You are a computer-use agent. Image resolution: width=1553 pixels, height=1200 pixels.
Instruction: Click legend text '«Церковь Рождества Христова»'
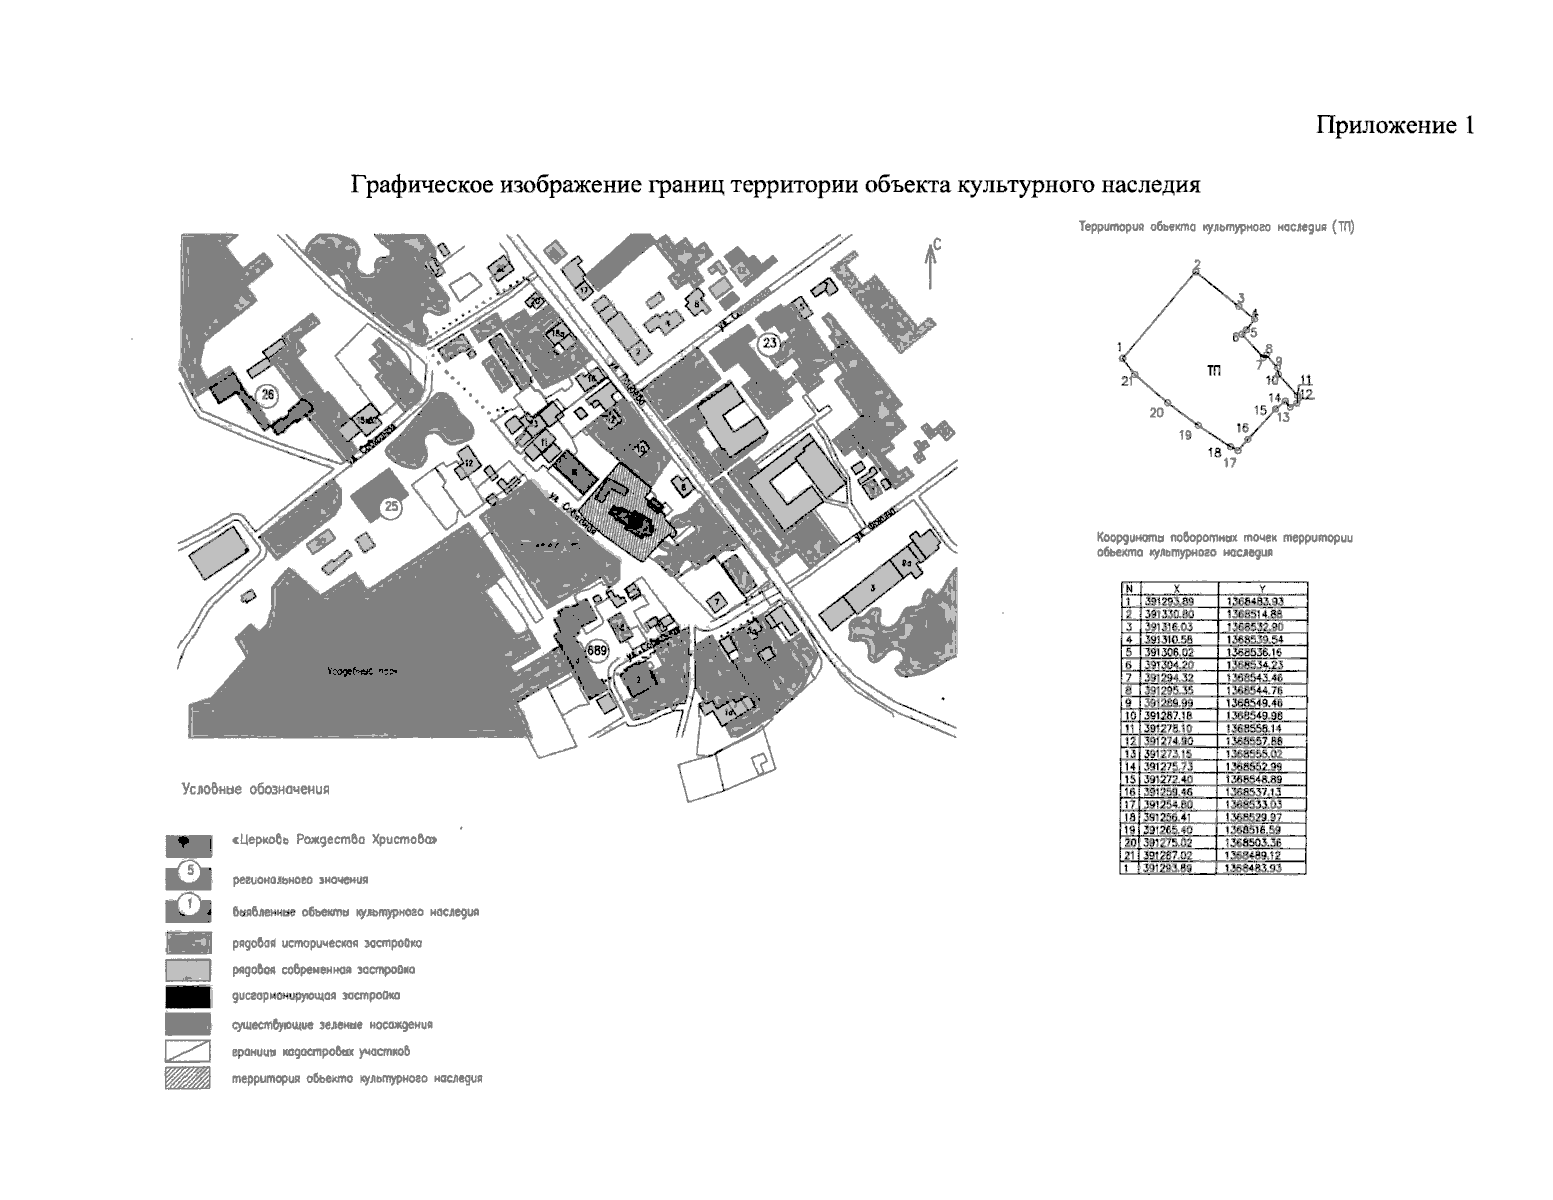tap(335, 841)
